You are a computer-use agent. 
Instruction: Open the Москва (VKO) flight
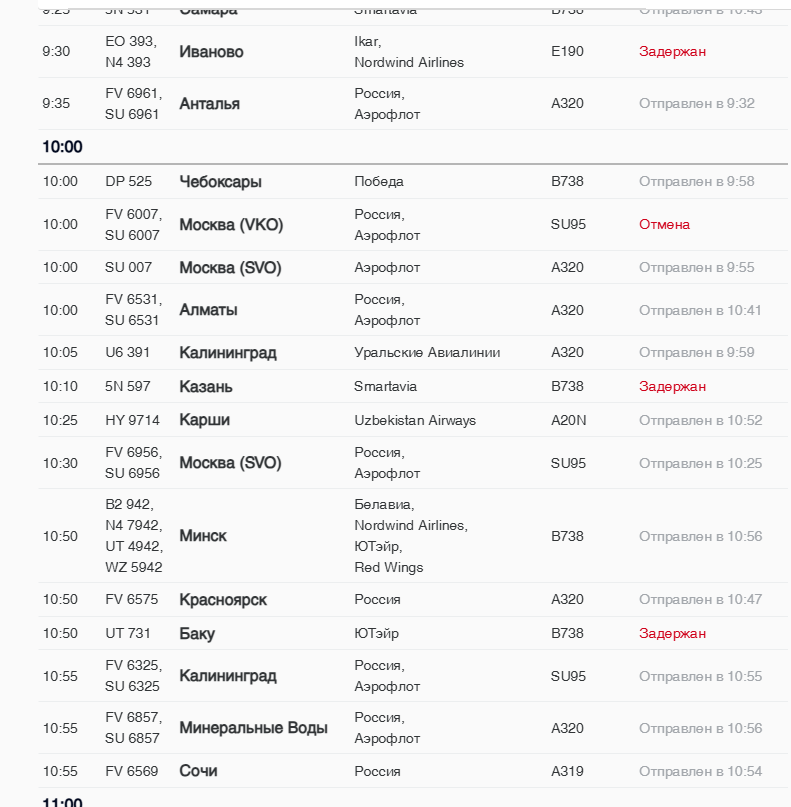(231, 225)
